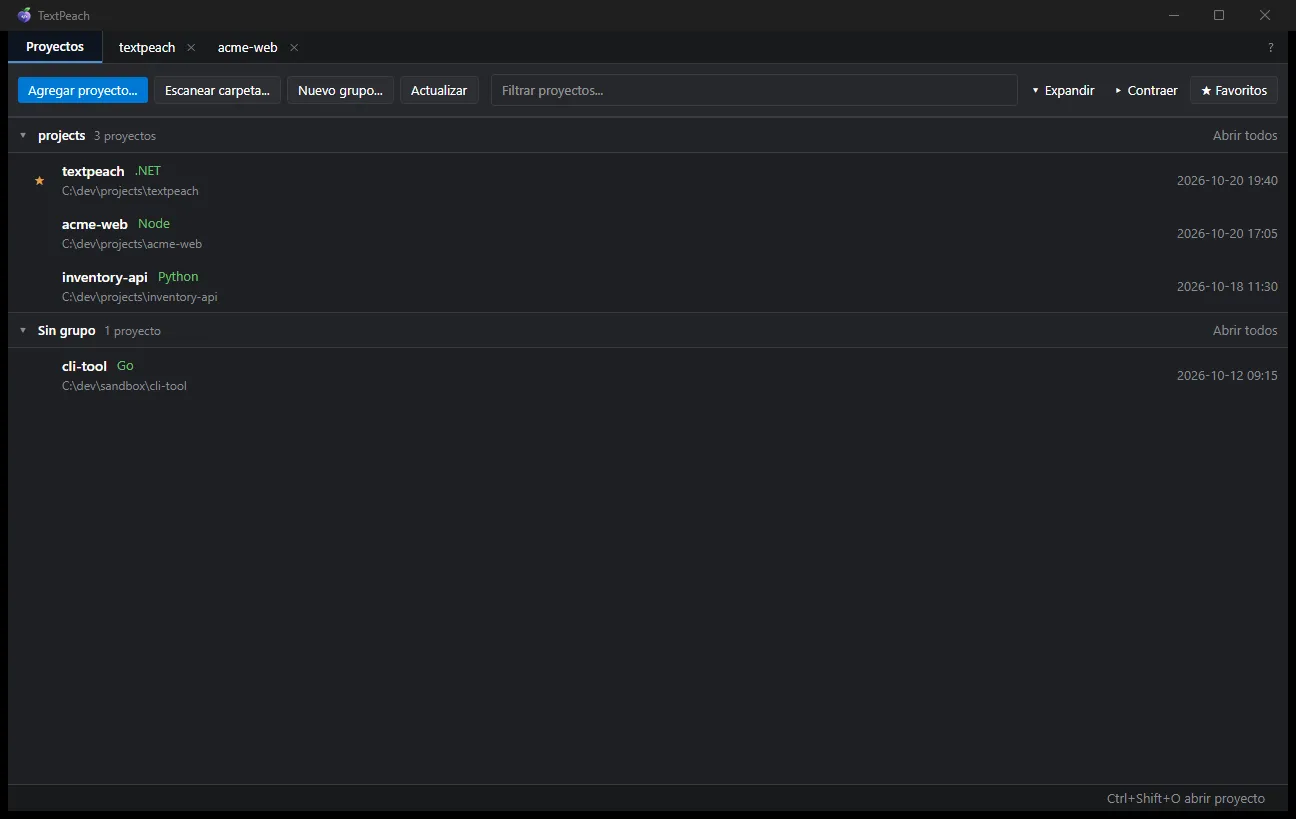Close the textpeach tab
1296x819 pixels.
click(191, 48)
